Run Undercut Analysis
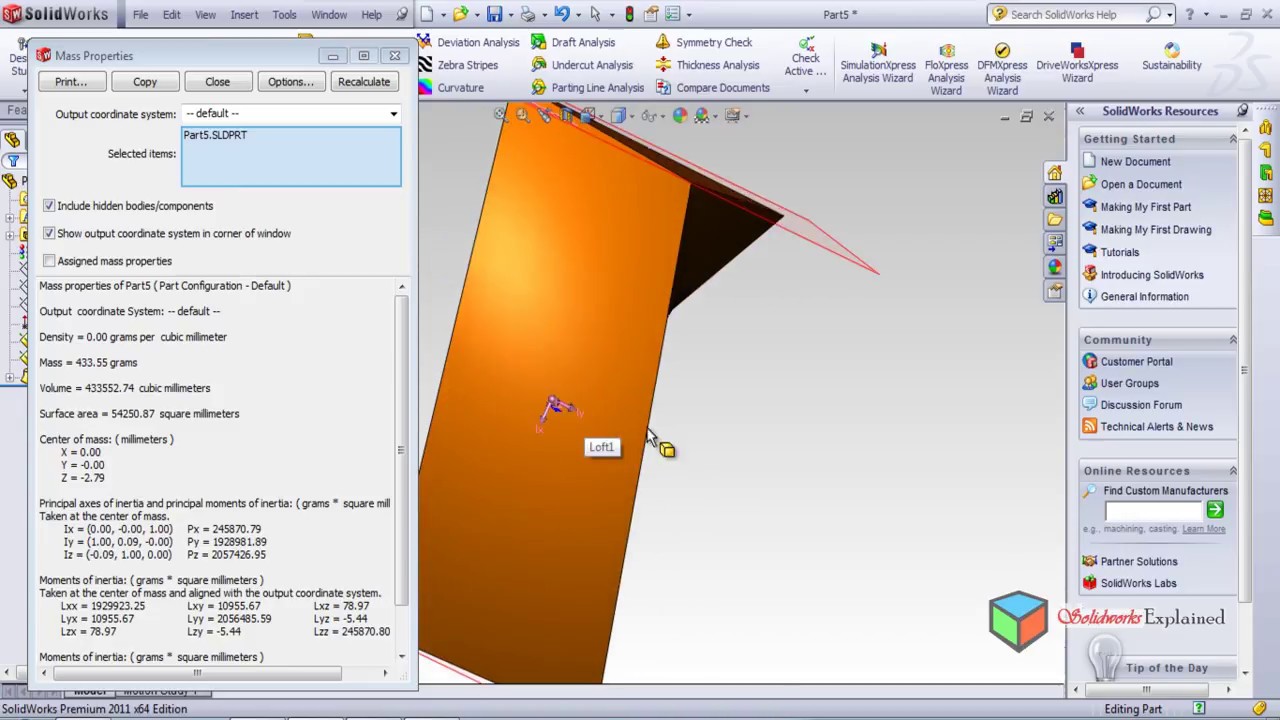Screen dimensions: 1280x720 582,65
